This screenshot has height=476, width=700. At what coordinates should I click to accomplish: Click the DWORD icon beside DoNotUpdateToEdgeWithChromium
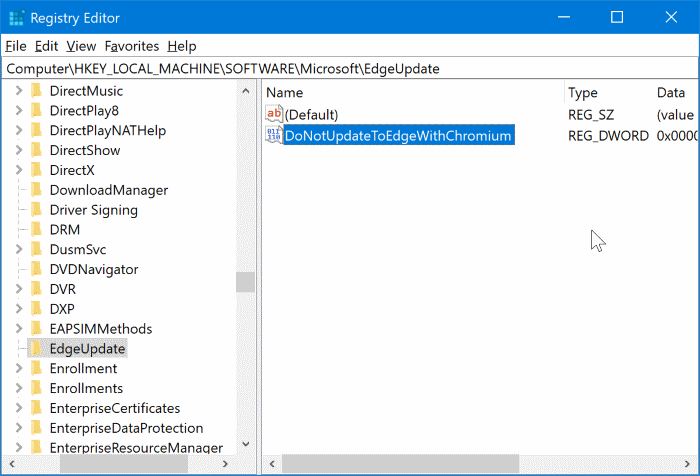pos(274,135)
